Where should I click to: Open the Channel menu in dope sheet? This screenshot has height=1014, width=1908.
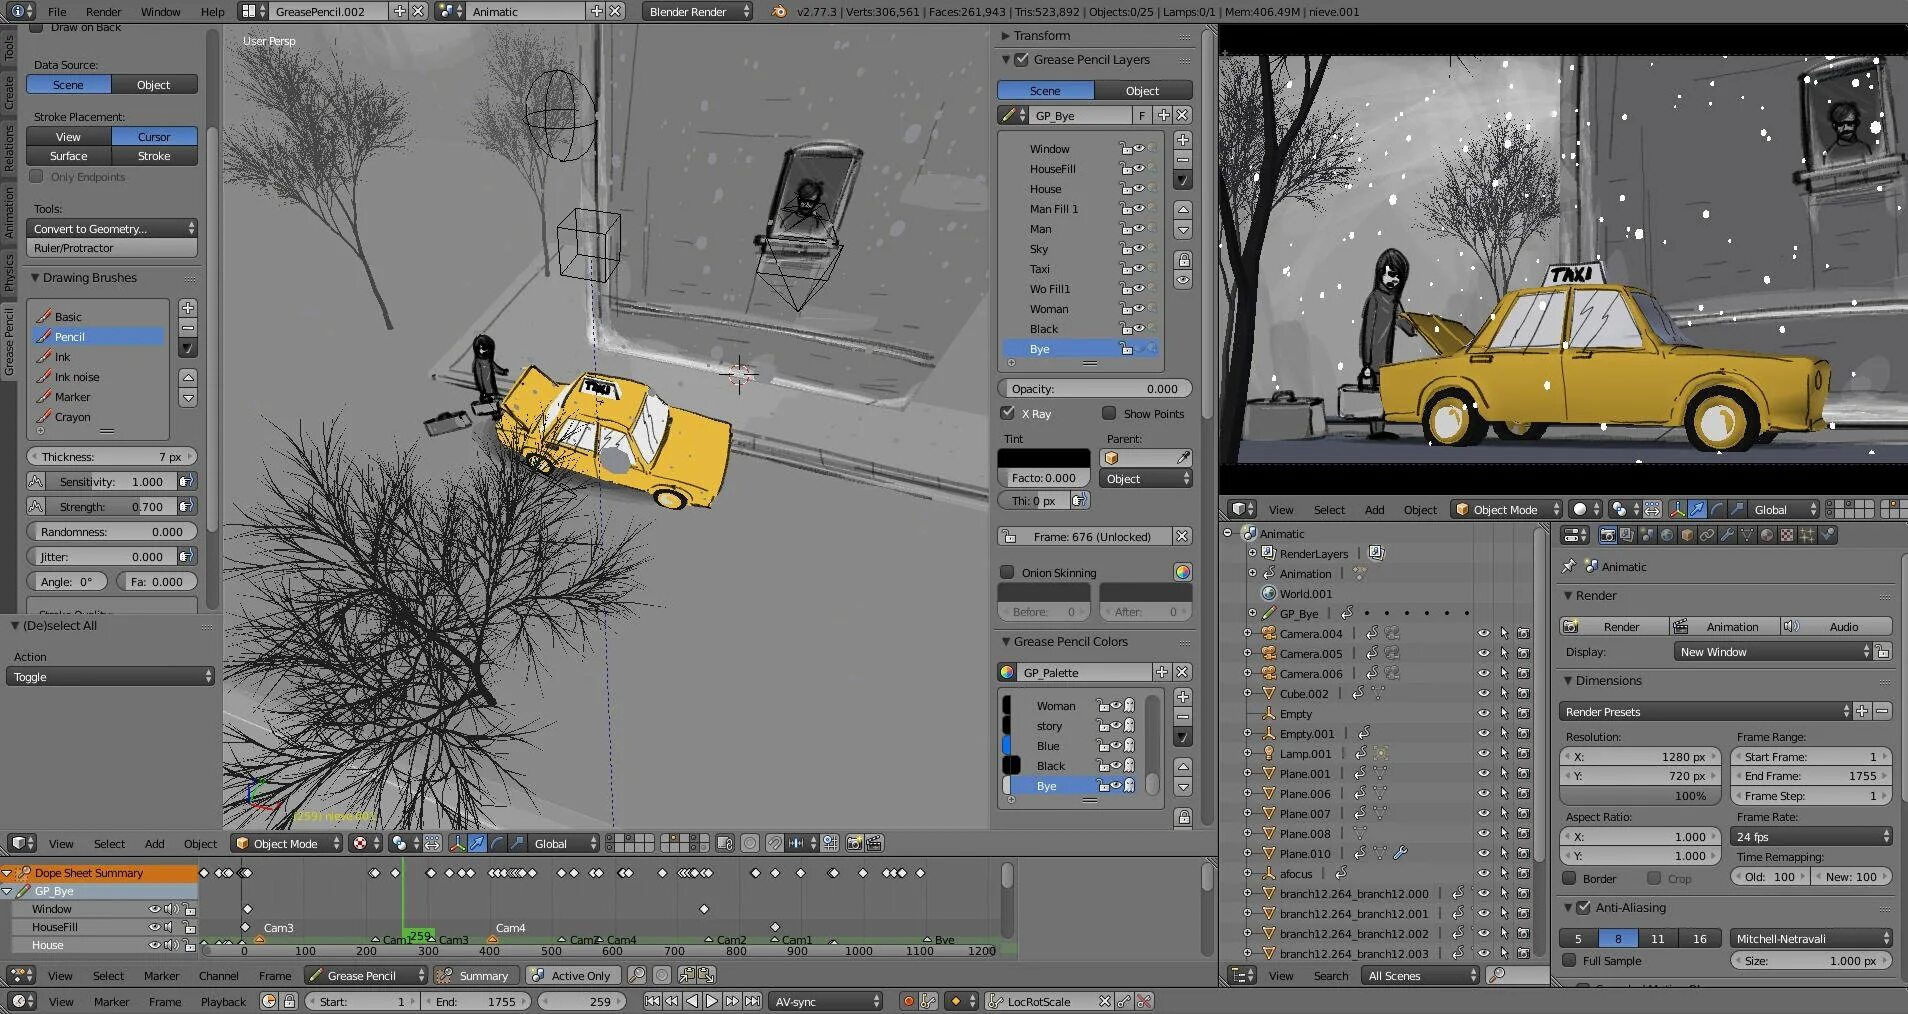point(218,975)
